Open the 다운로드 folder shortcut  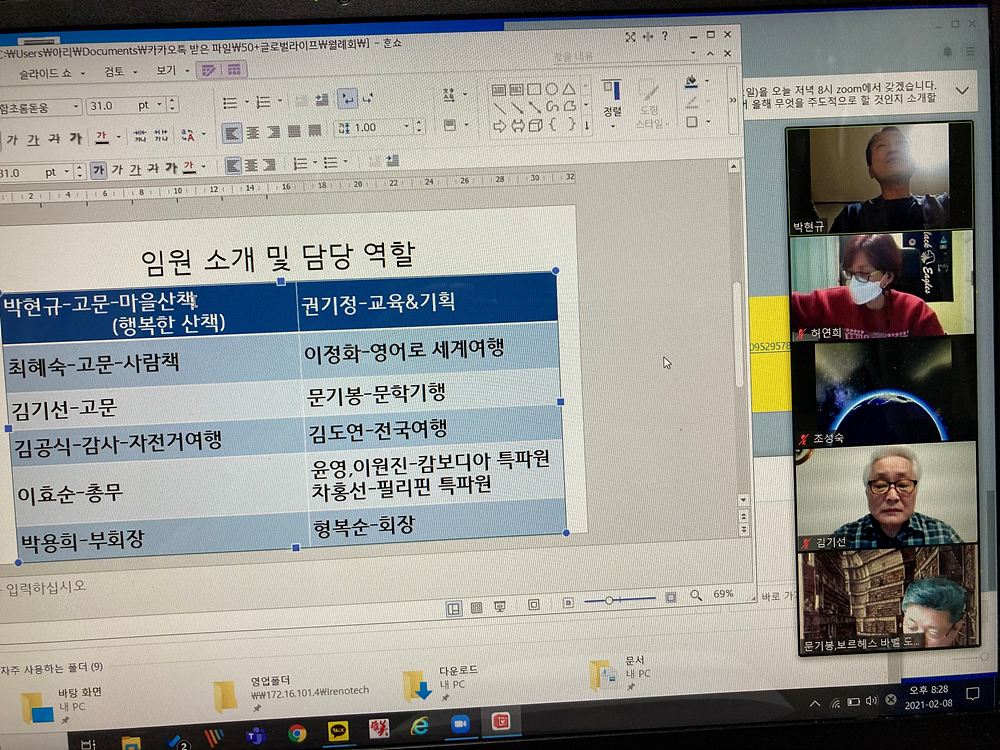pos(417,686)
